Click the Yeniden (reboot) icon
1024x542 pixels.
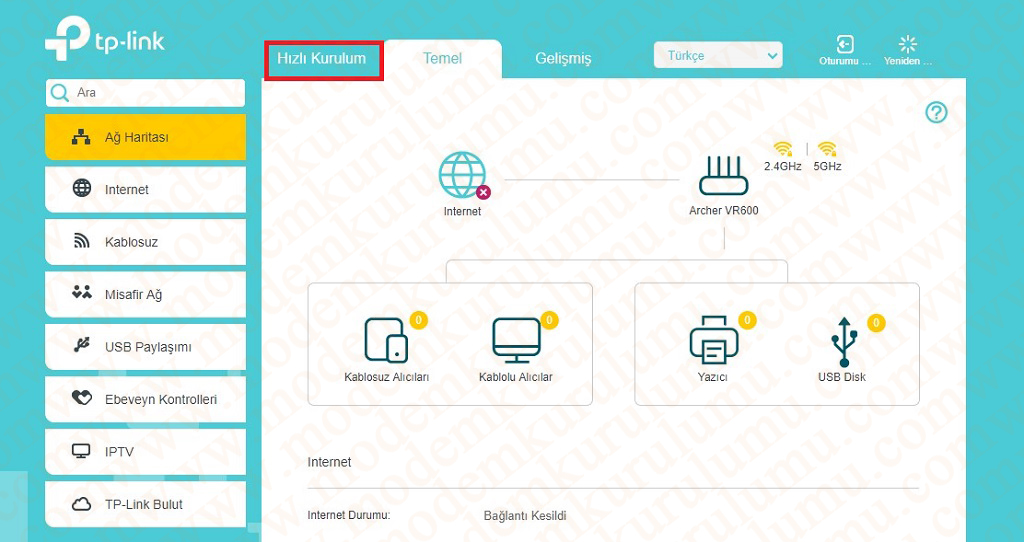(908, 44)
